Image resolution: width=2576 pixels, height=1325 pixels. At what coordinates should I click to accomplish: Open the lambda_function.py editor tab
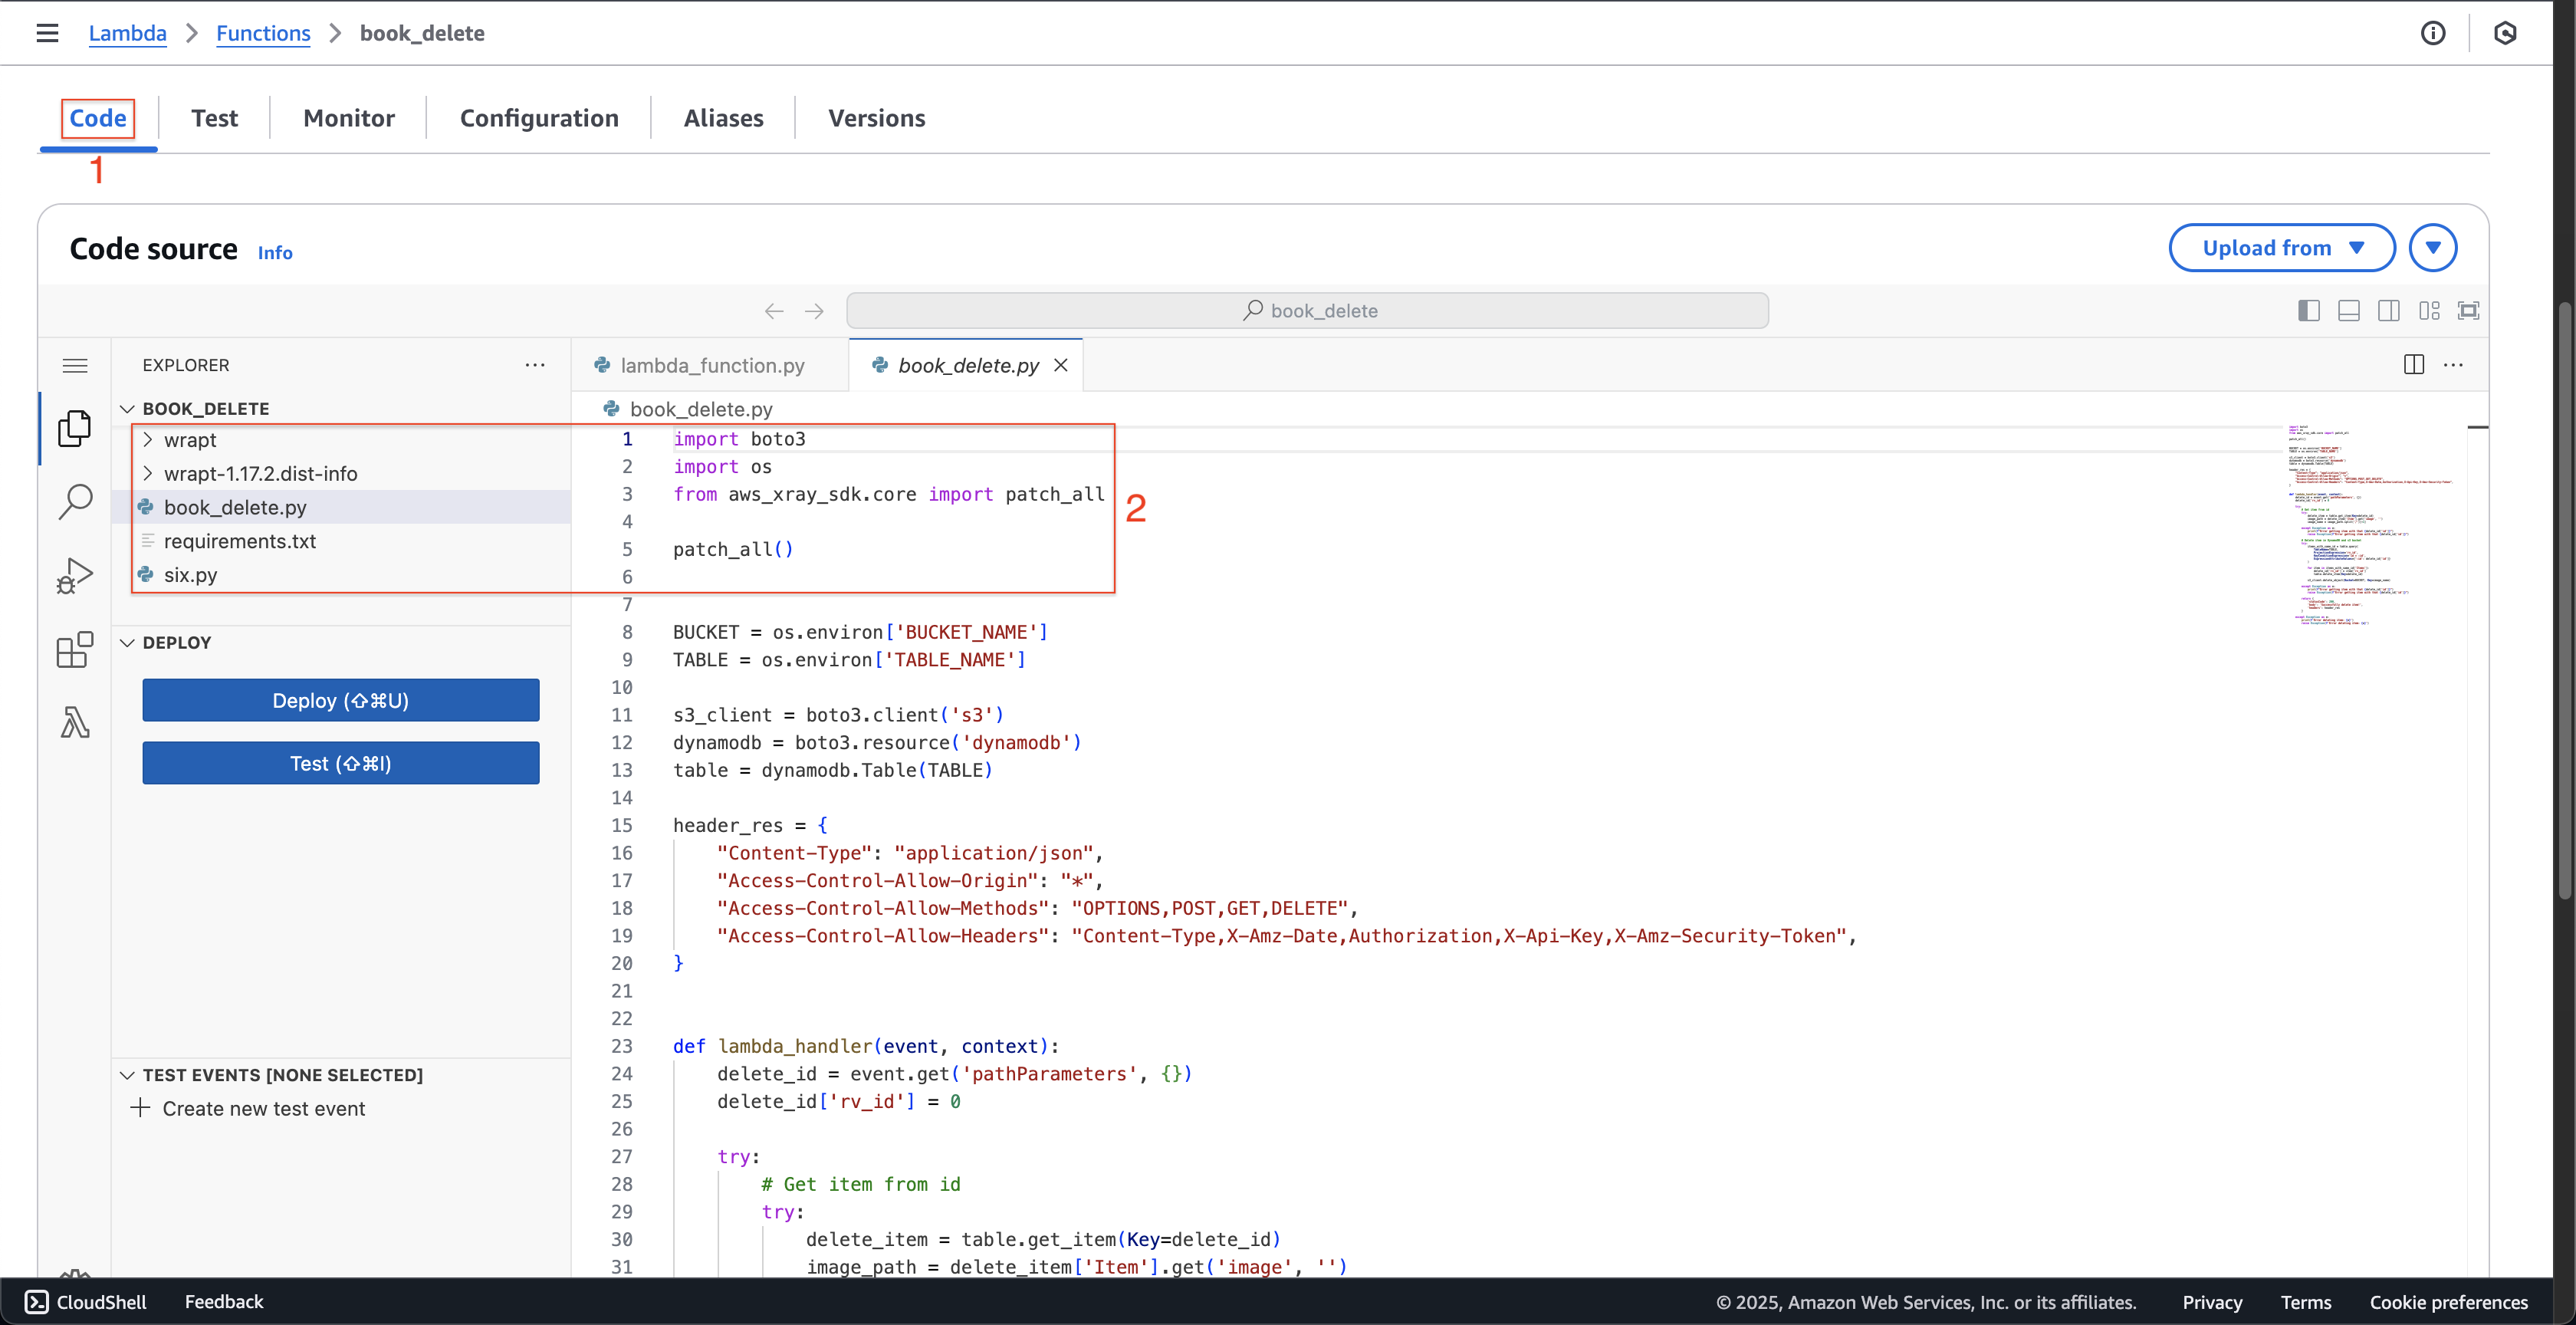[x=709, y=365]
